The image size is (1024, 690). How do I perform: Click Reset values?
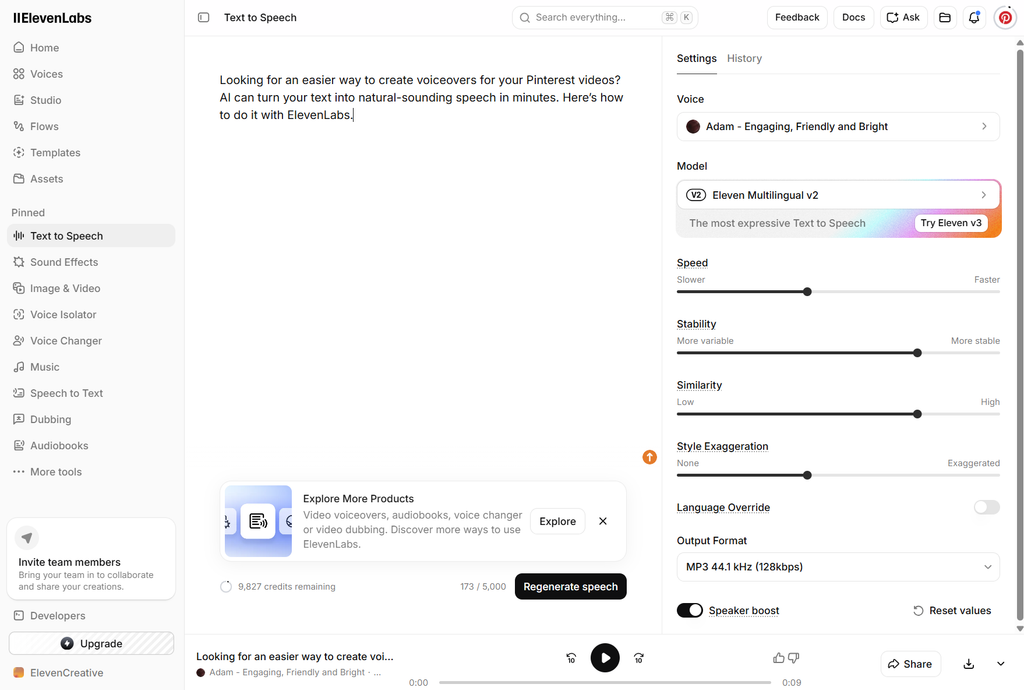(x=952, y=610)
